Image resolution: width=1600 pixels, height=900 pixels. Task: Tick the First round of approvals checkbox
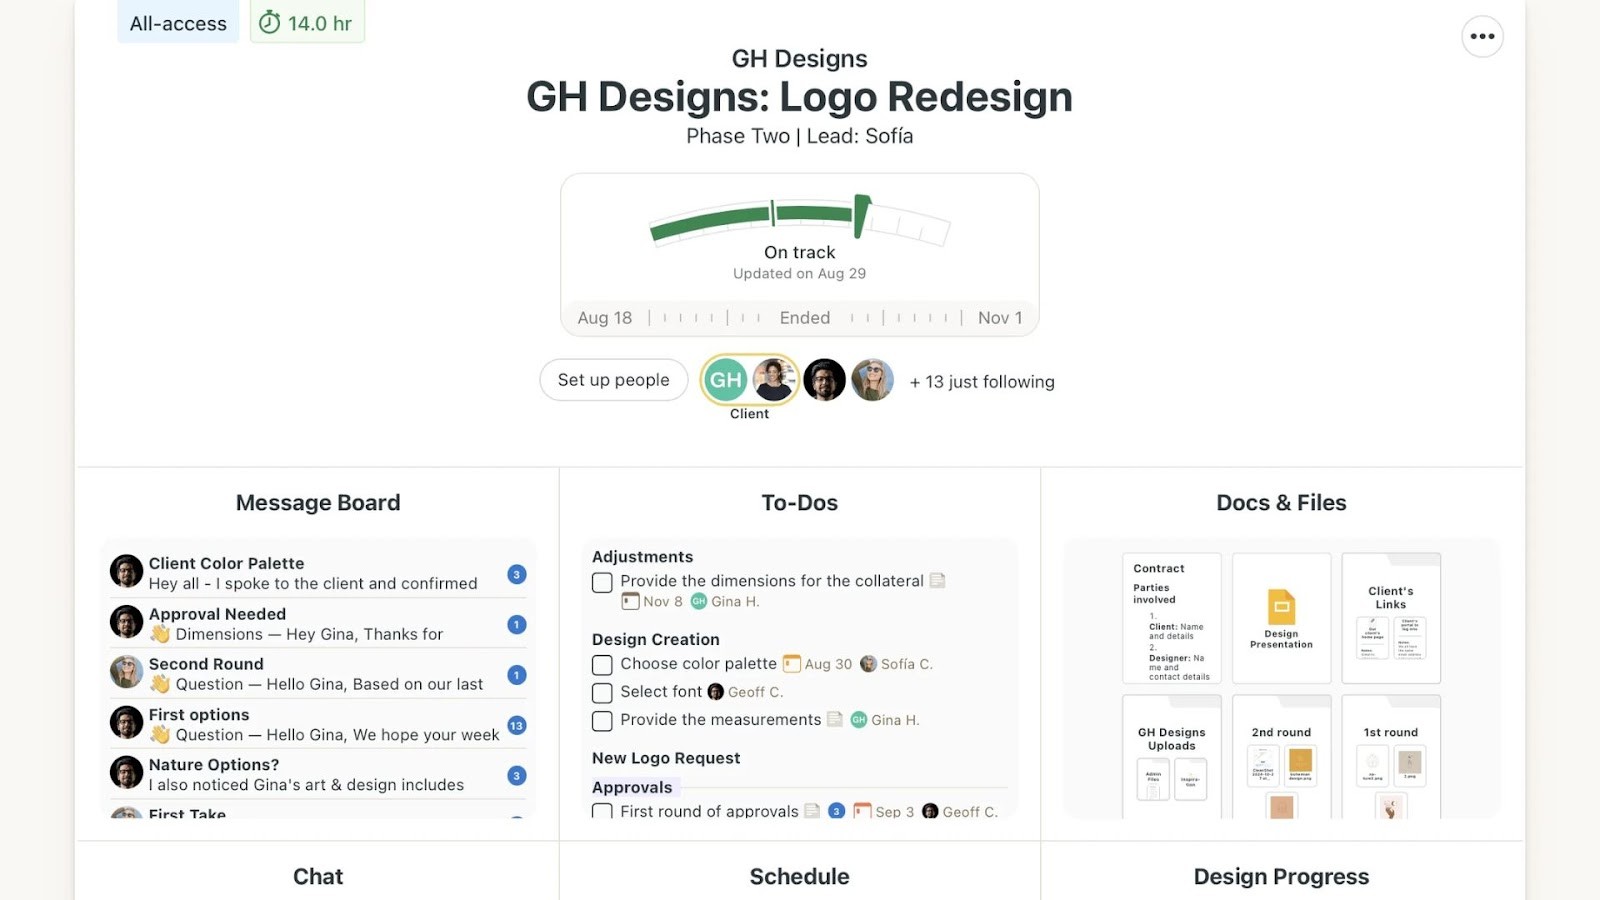[x=601, y=812]
